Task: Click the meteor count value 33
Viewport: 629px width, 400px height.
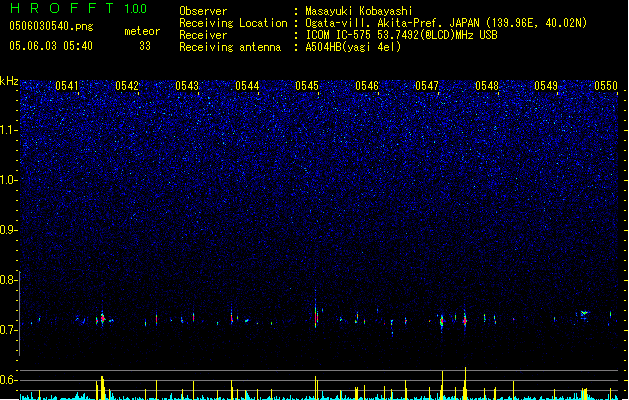Action: pos(145,46)
